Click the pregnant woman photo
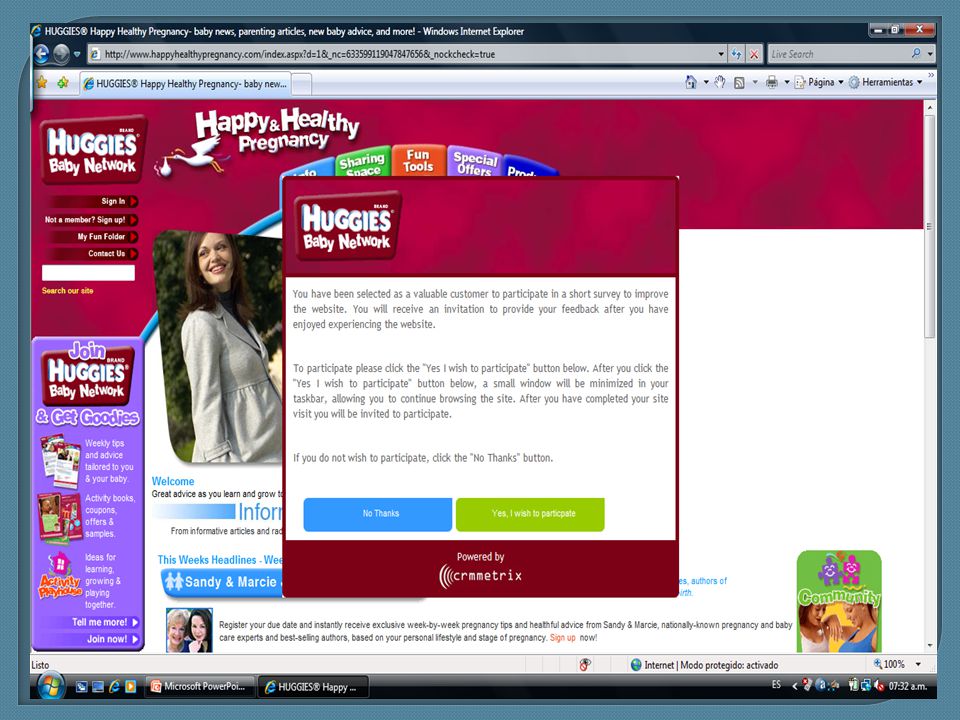Image resolution: width=960 pixels, height=720 pixels. coord(218,347)
